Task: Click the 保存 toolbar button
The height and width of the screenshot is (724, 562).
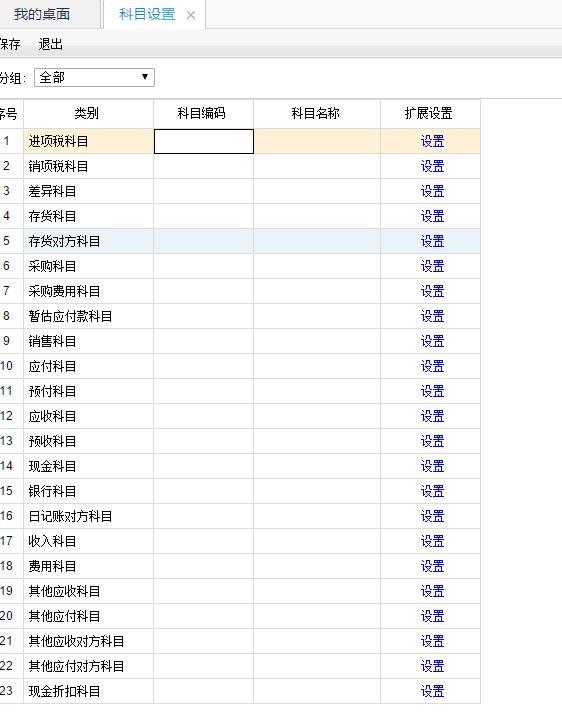Action: click(x=10, y=44)
